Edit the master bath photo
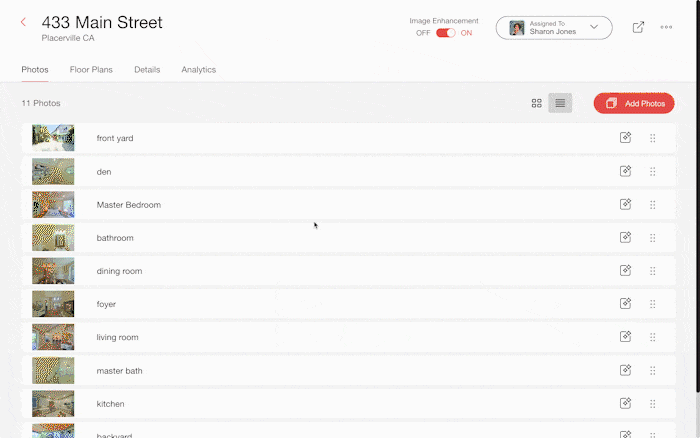The height and width of the screenshot is (438, 700). tap(625, 370)
